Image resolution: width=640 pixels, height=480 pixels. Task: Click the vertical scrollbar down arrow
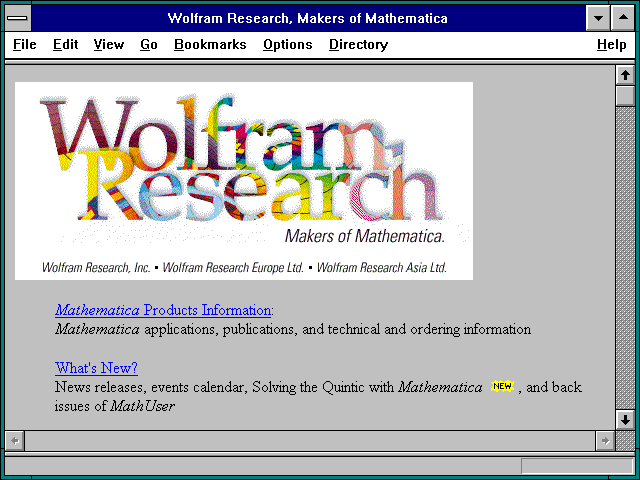(625, 420)
